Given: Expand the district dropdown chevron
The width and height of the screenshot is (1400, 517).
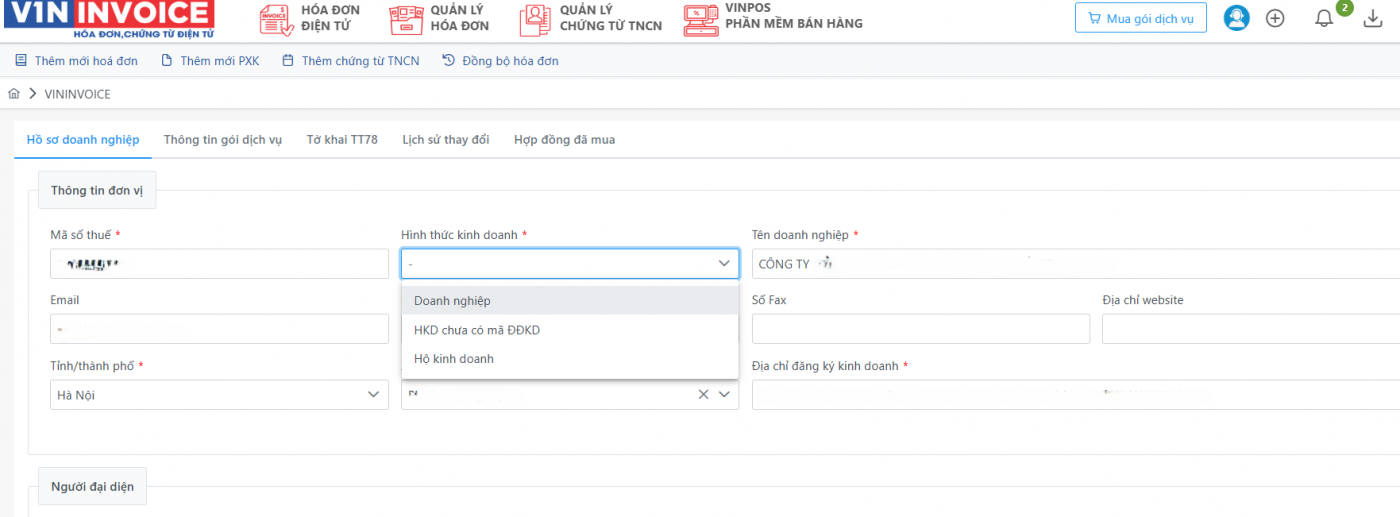Looking at the screenshot, I should coord(725,395).
